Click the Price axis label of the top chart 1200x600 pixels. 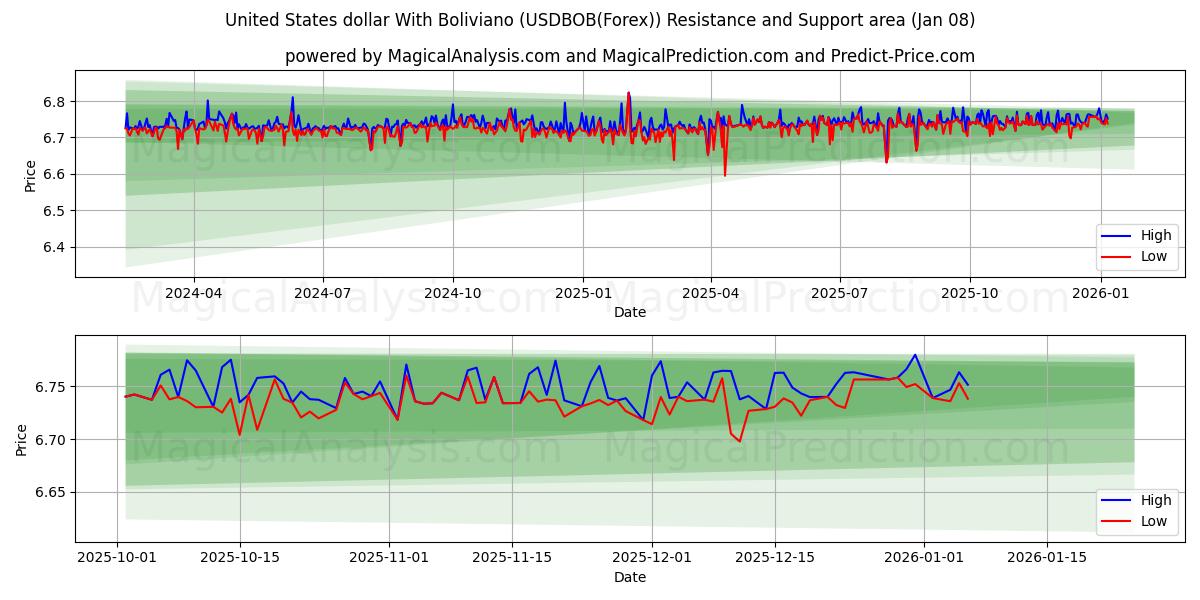pyautogui.click(x=29, y=174)
